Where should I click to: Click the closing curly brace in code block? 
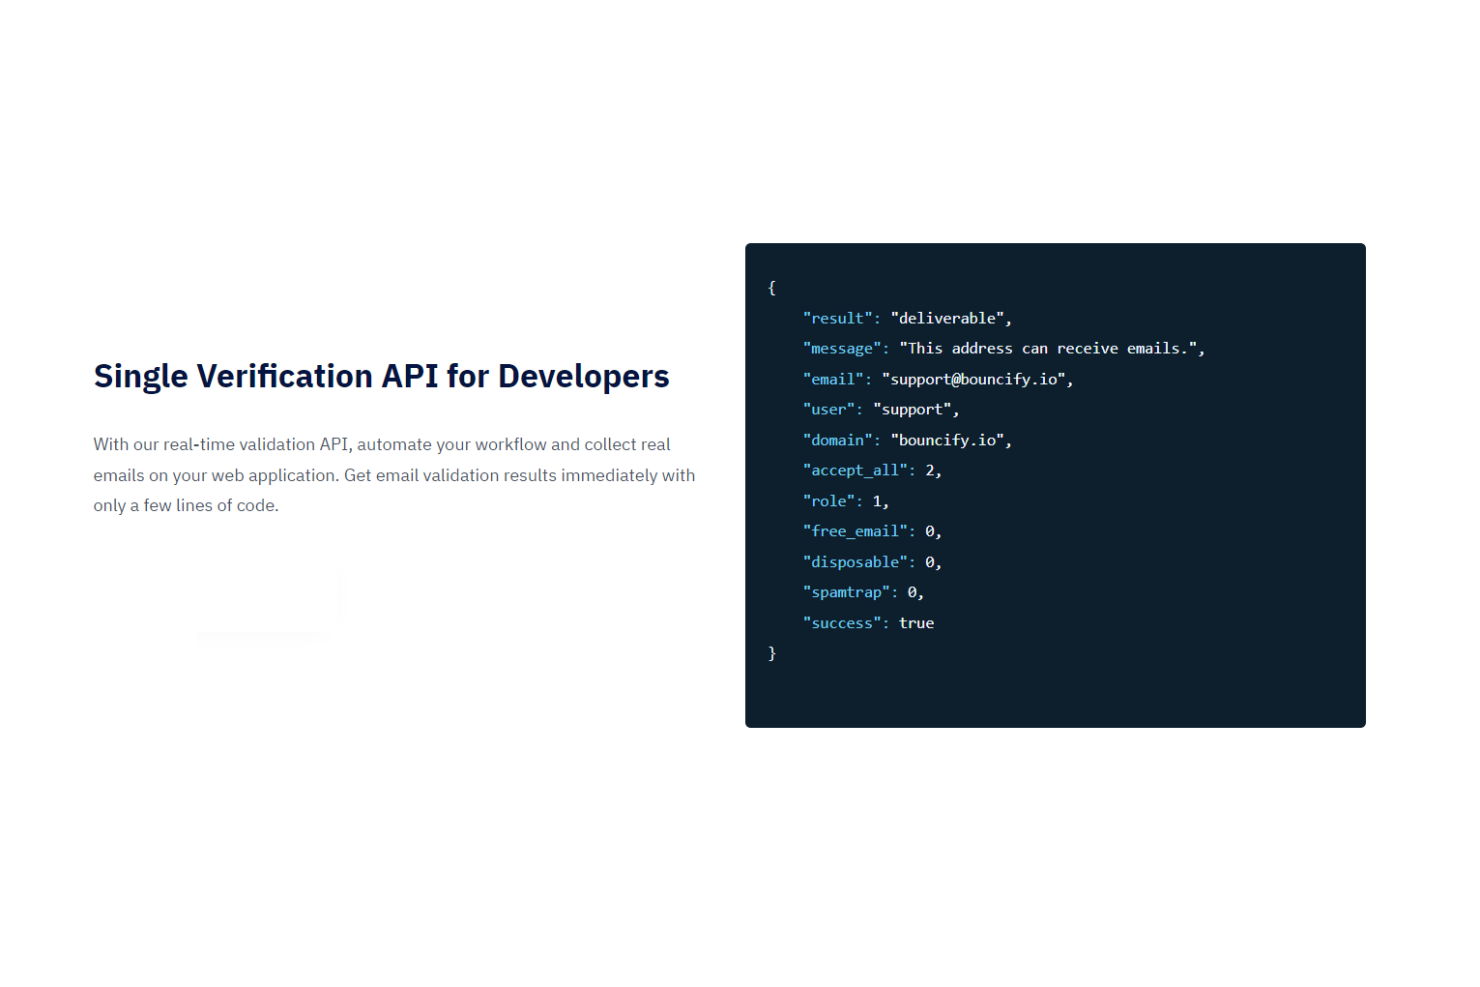click(x=771, y=653)
